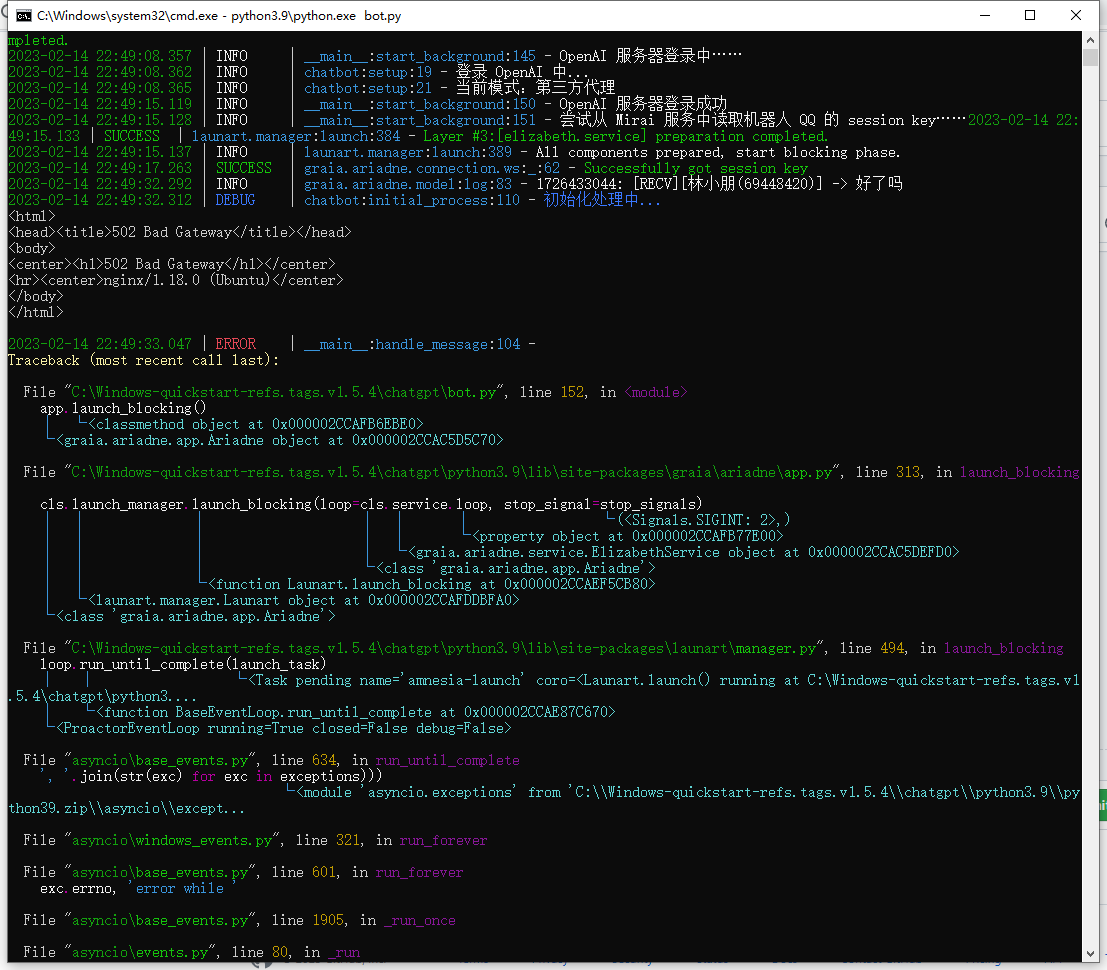Click '[RECV][林小朋(69448420)]' message text
This screenshot has width=1107, height=970.
[x=728, y=184]
